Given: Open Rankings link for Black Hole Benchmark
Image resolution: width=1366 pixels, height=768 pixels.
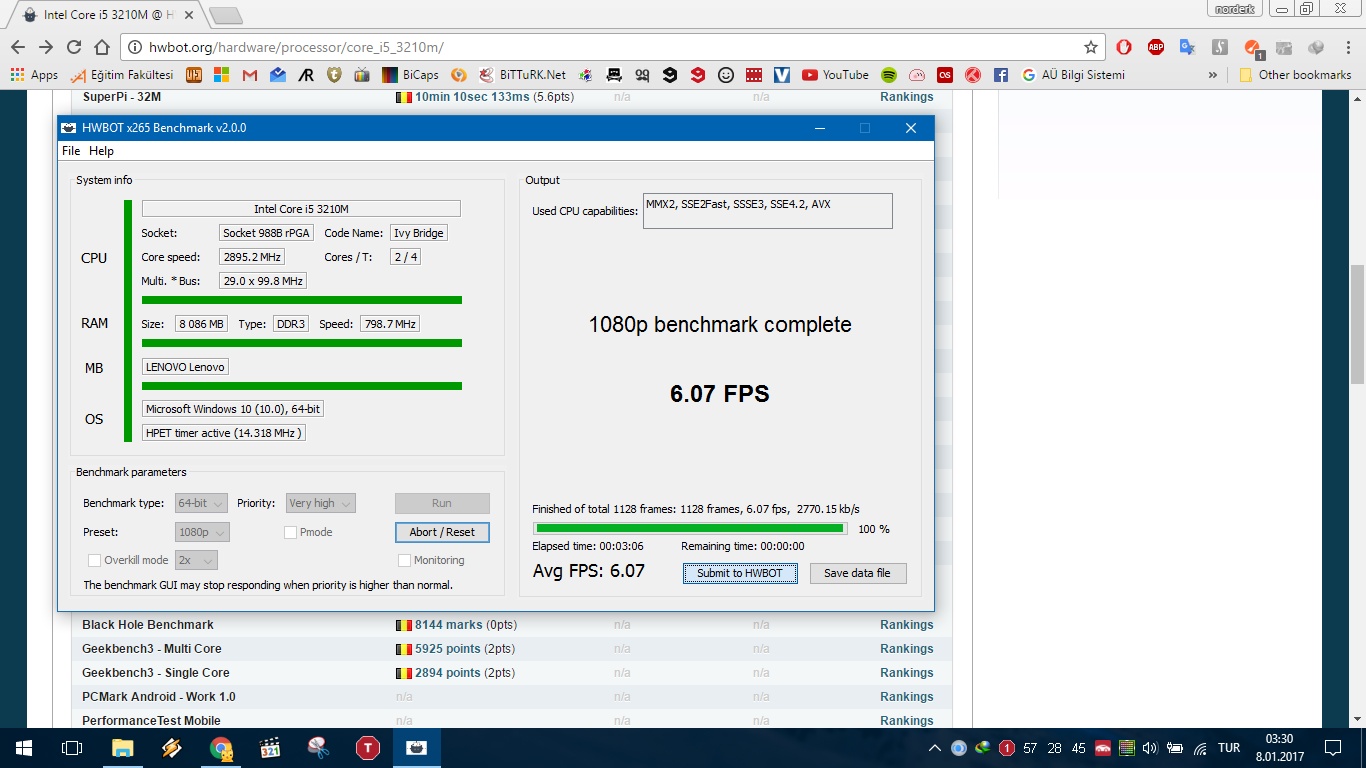Looking at the screenshot, I should pos(906,625).
